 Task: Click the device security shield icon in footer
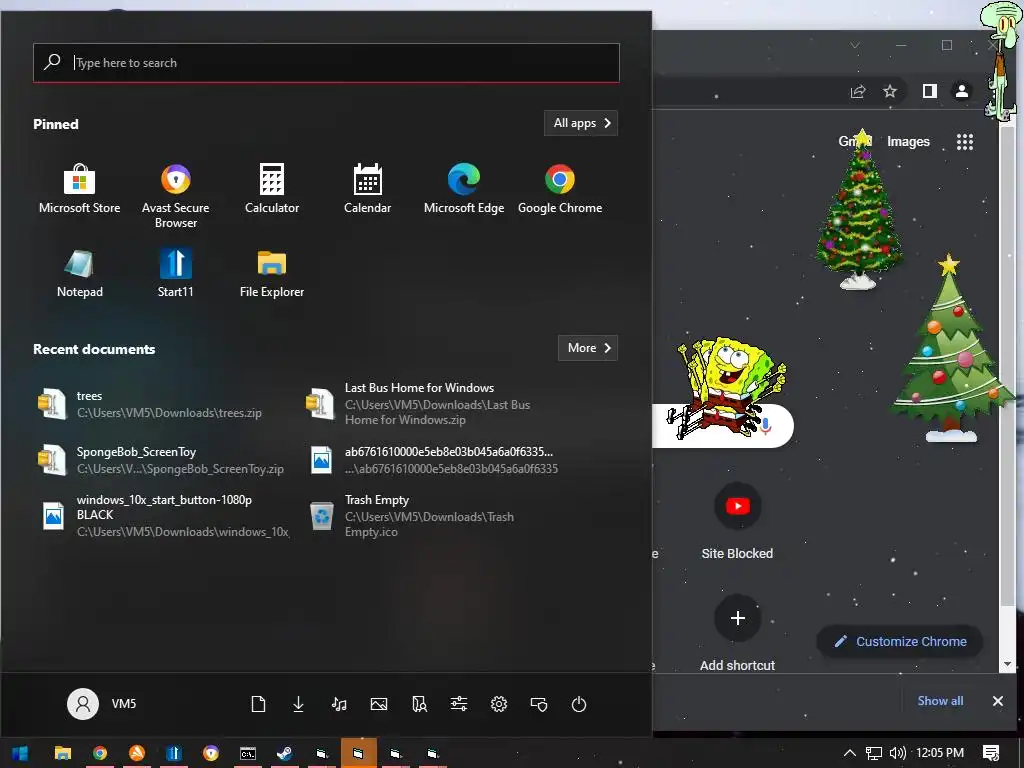pos(539,703)
